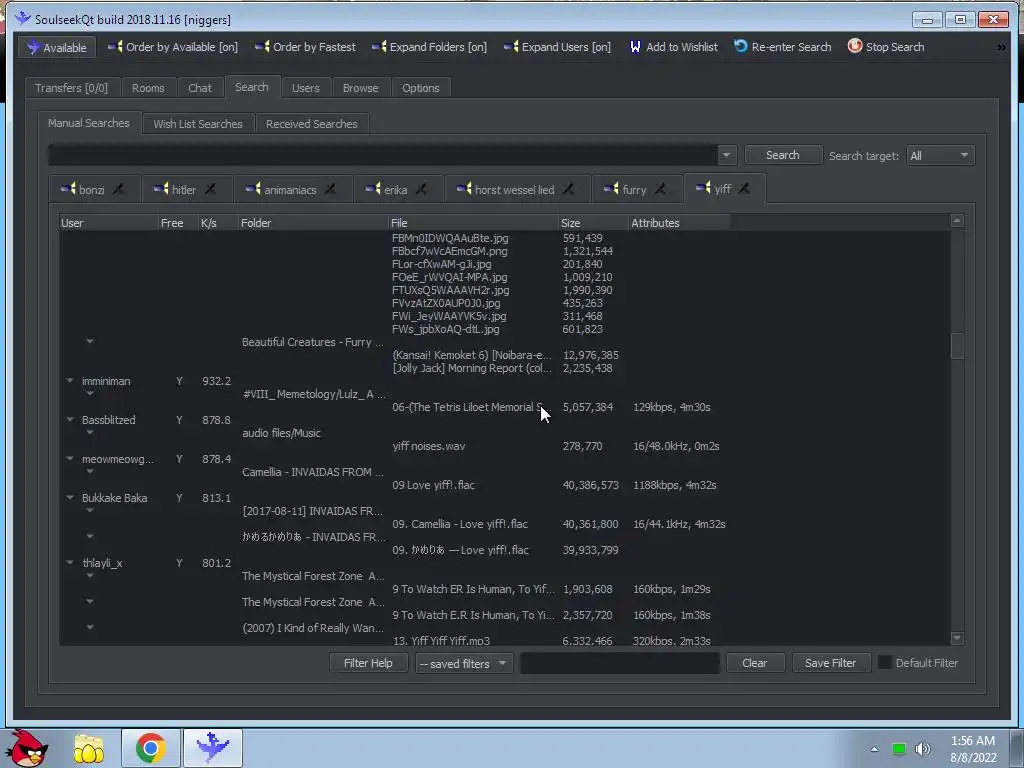Click Add to Wishlist
Screen dimensions: 1024x768
[x=673, y=47]
